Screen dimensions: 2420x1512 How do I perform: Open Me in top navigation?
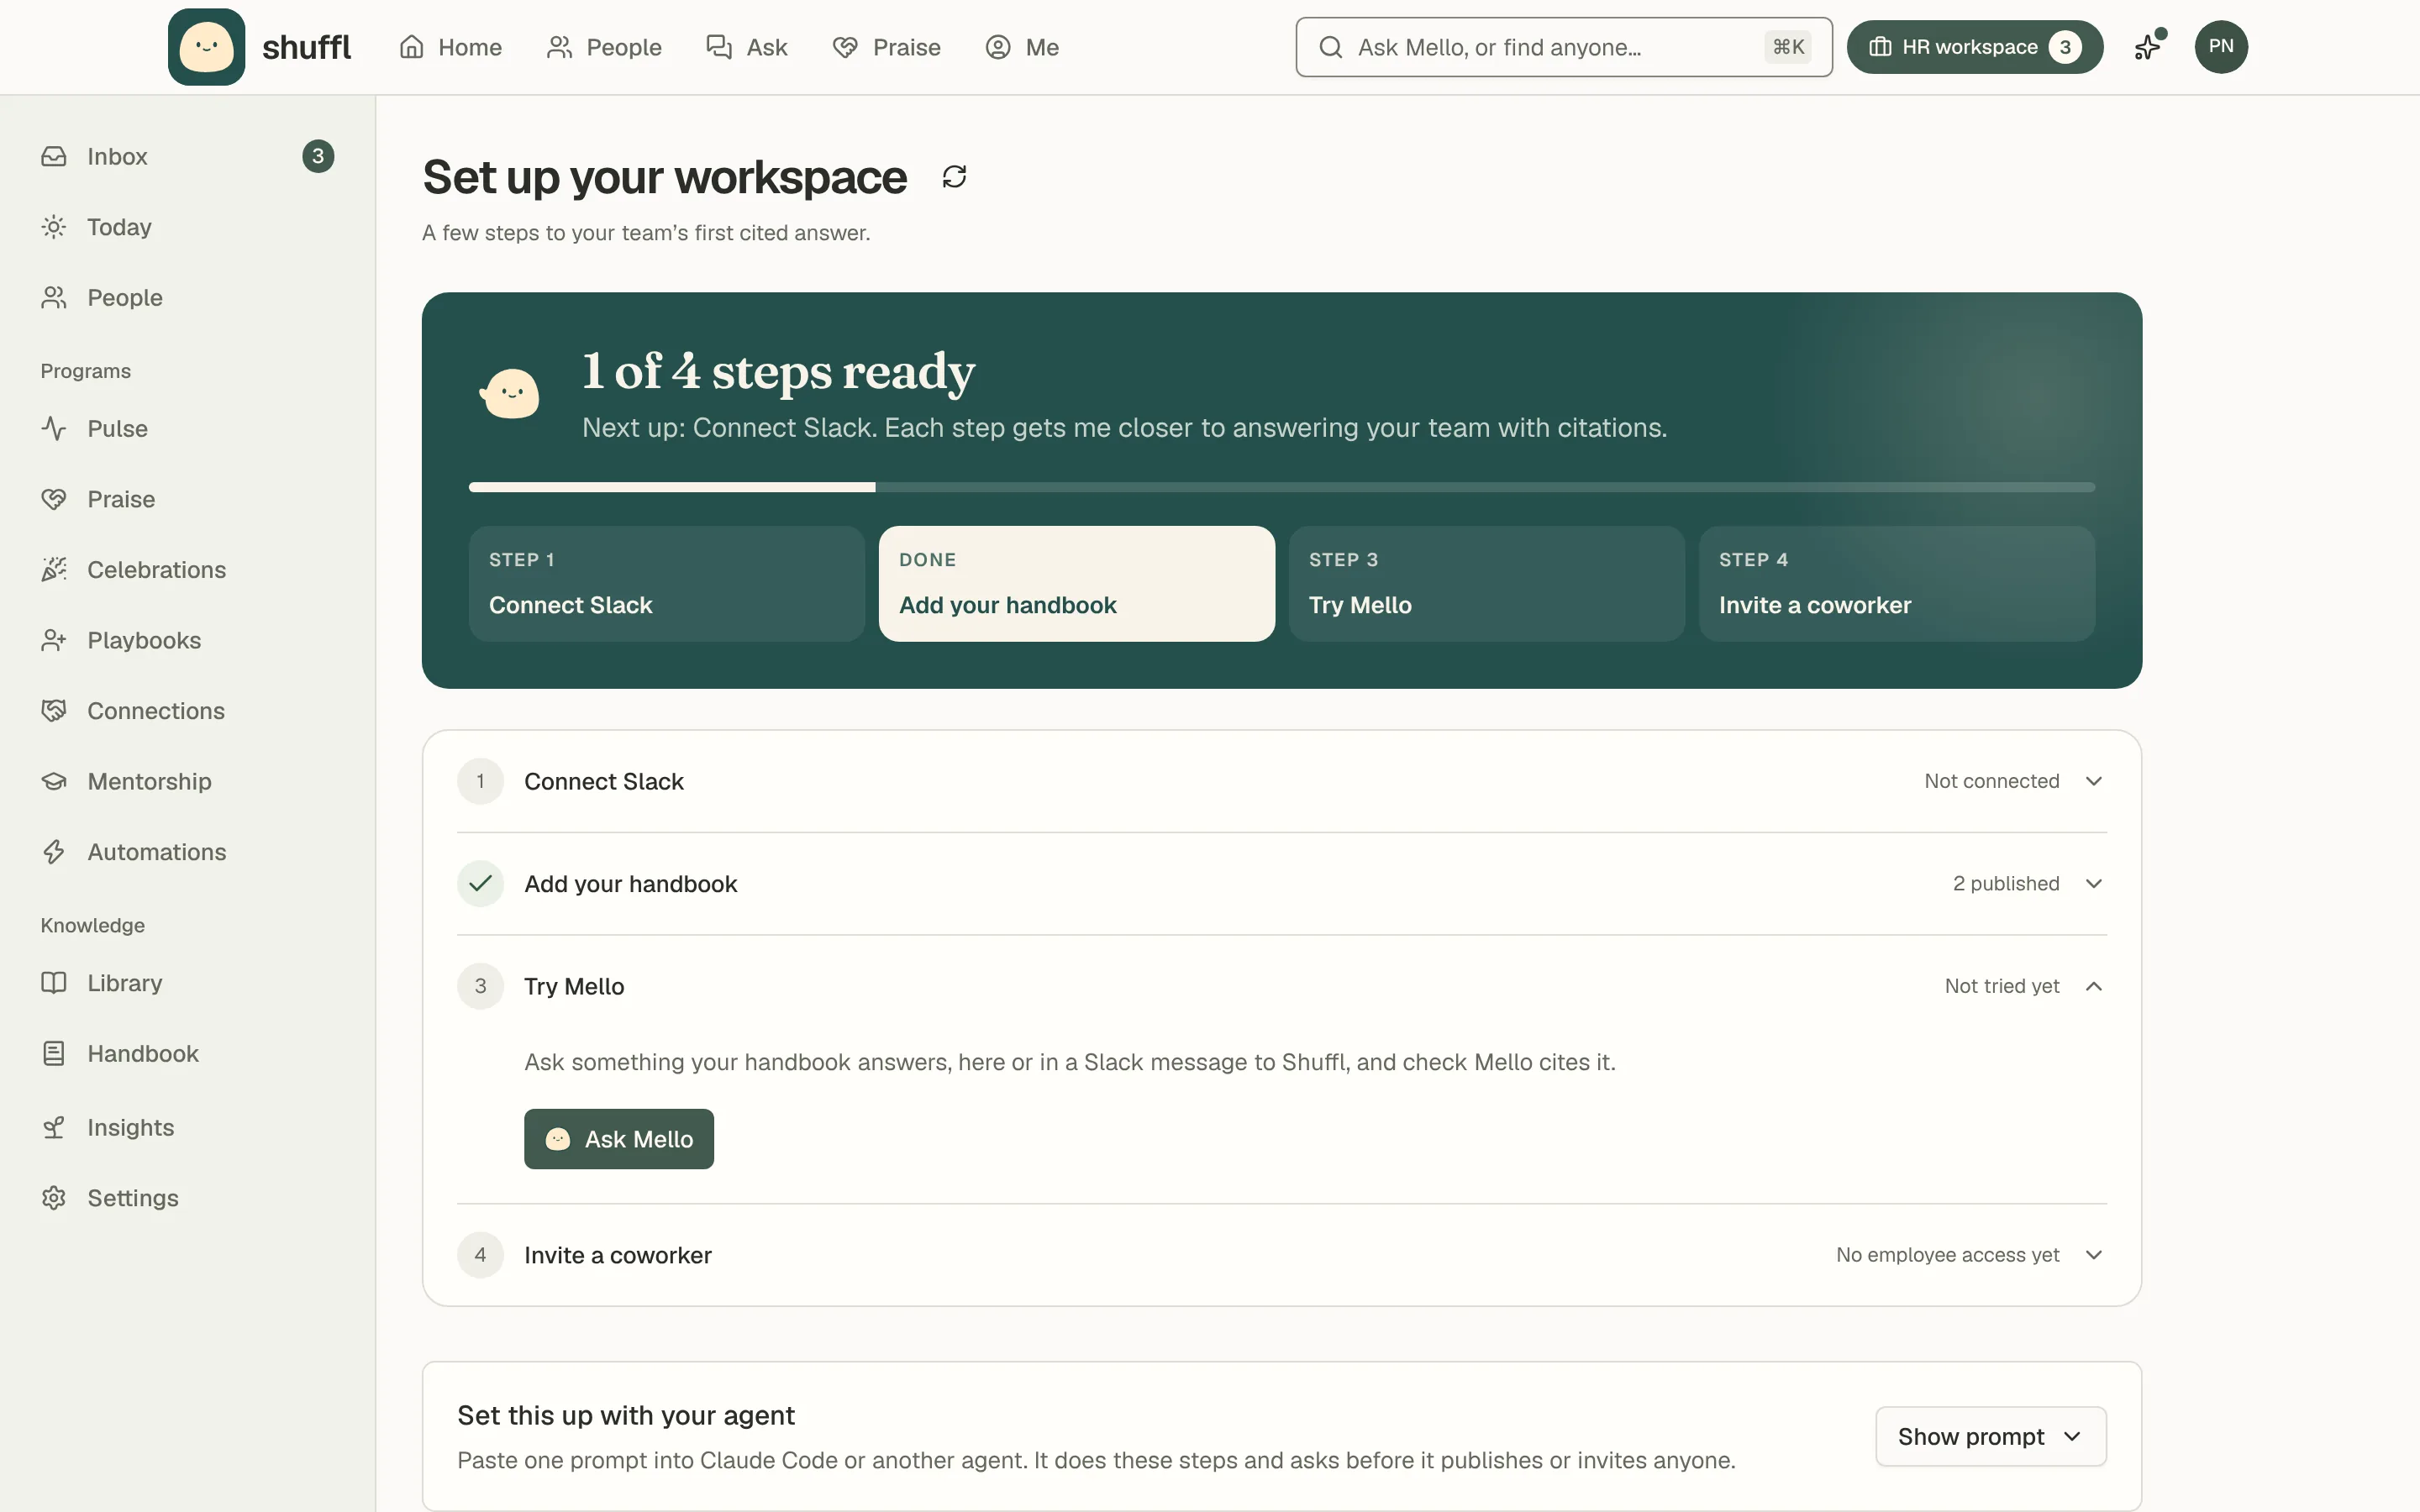[1022, 47]
